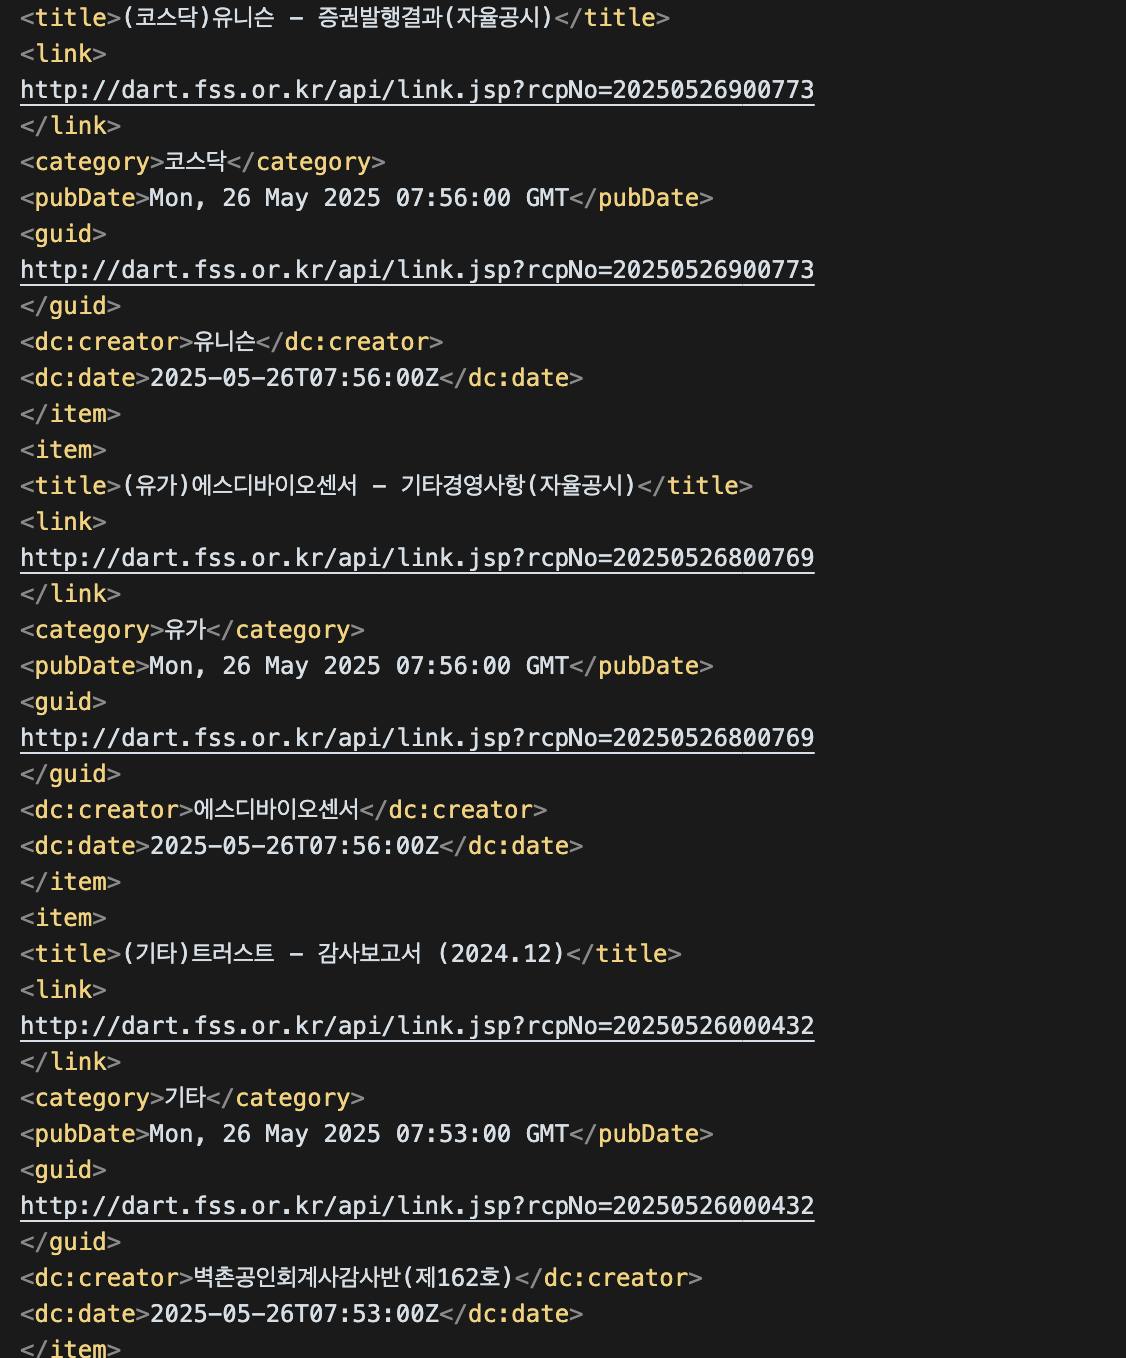The height and width of the screenshot is (1358, 1126).
Task: Click the 코스닥 category text
Action: [195, 162]
